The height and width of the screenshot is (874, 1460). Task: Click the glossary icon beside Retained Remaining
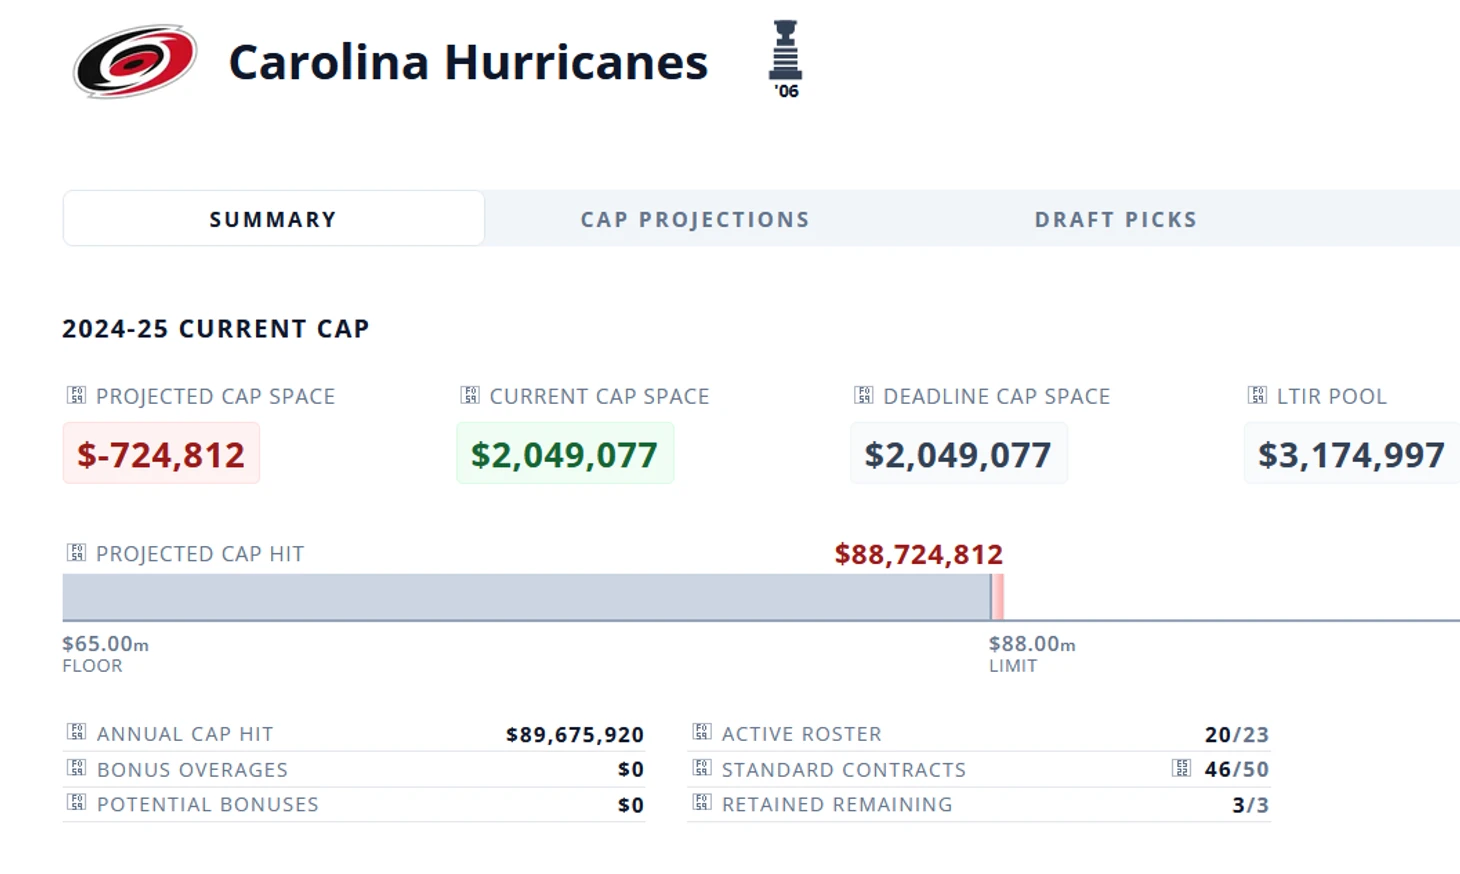point(702,804)
